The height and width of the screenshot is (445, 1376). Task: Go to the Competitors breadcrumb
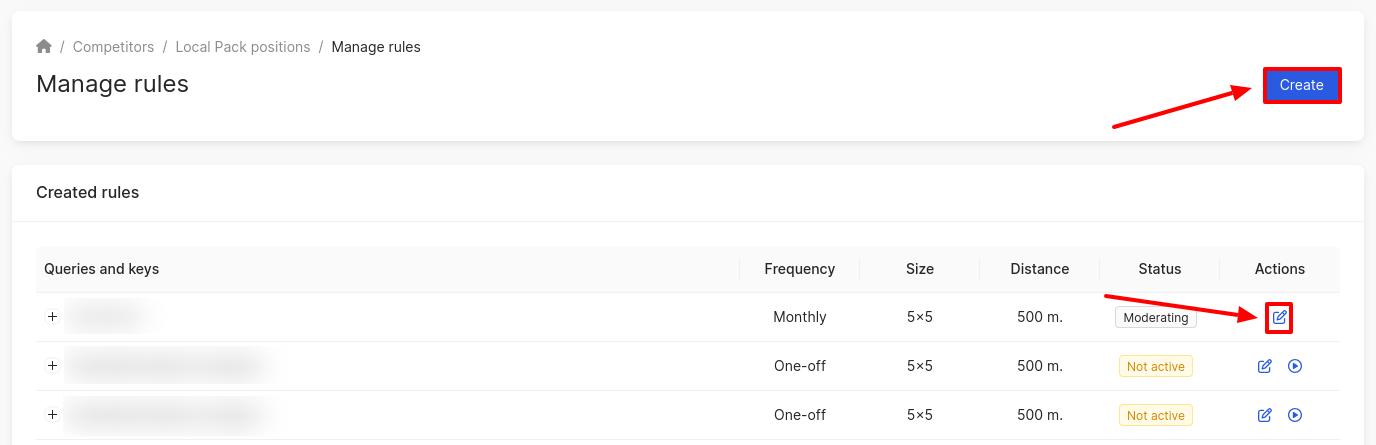click(113, 47)
